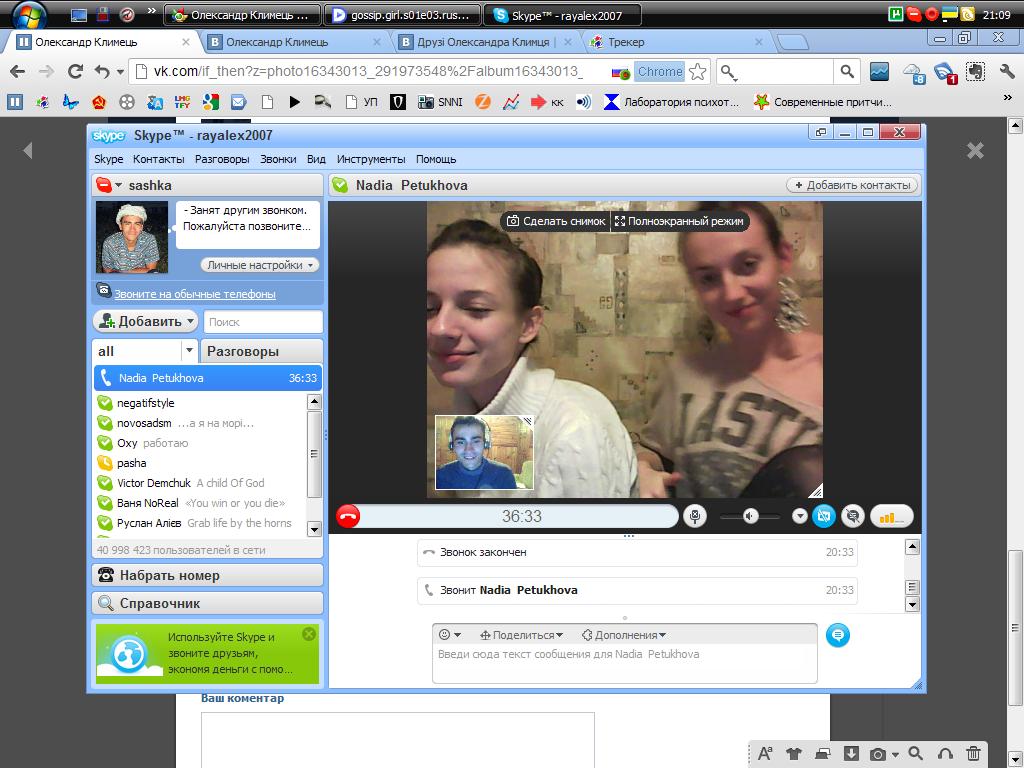This screenshot has width=1024, height=768.
Task: Click the trash icon in the bottom toolbar
Action: pos(973,753)
